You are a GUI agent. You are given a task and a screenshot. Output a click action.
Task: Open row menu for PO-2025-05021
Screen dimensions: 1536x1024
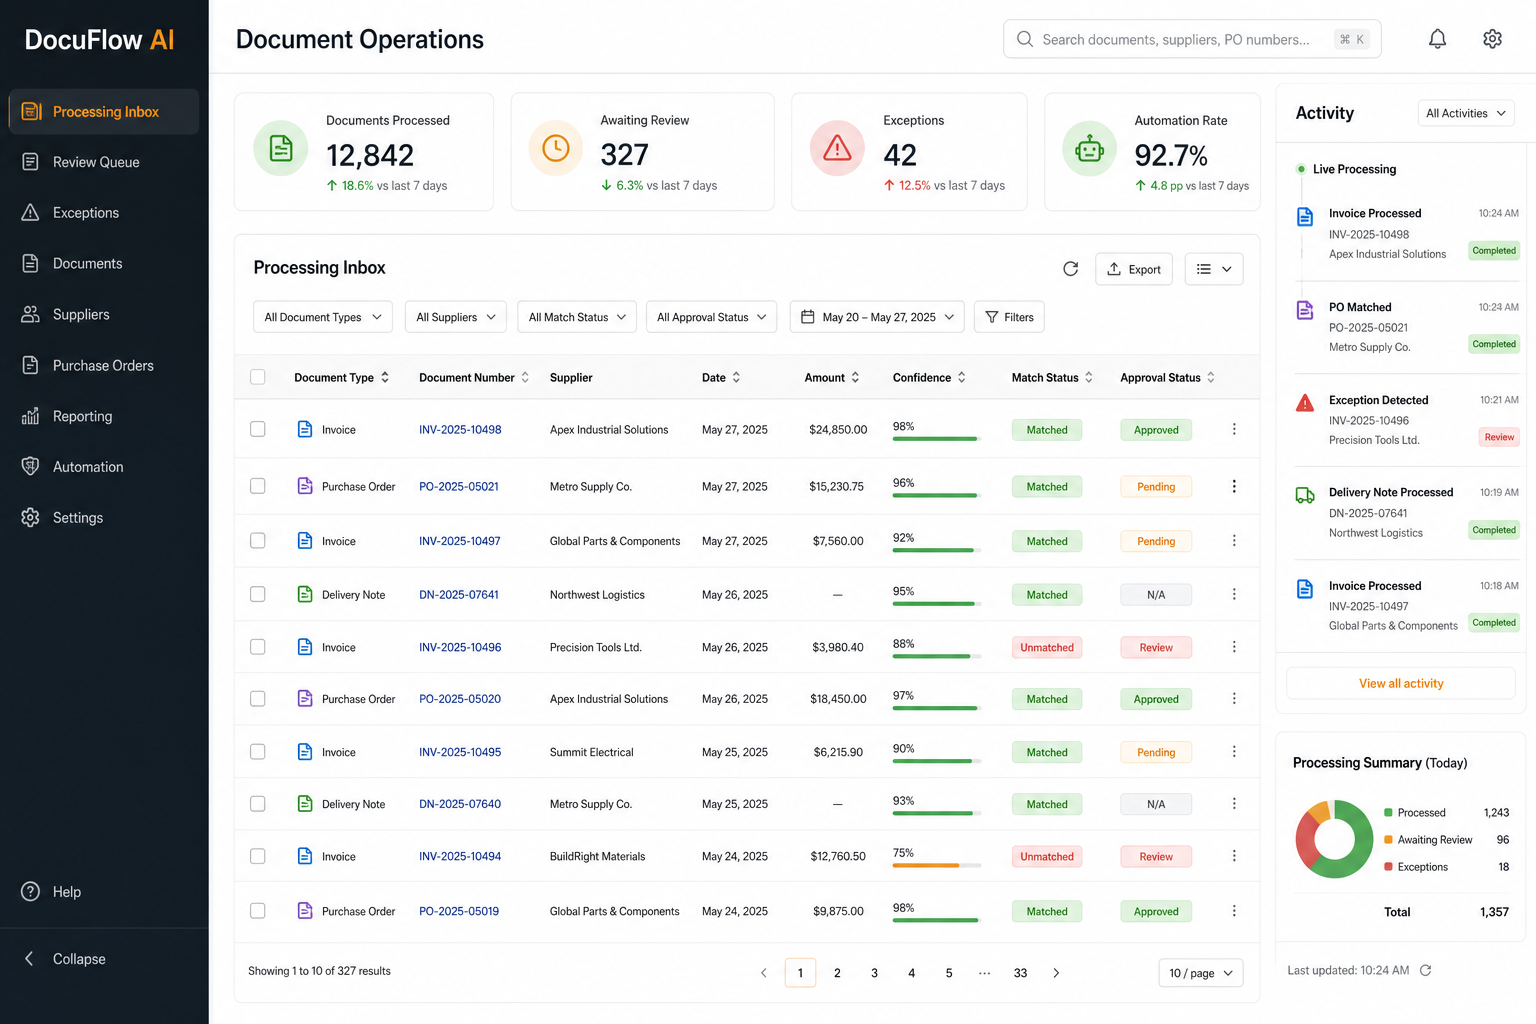[1234, 486]
